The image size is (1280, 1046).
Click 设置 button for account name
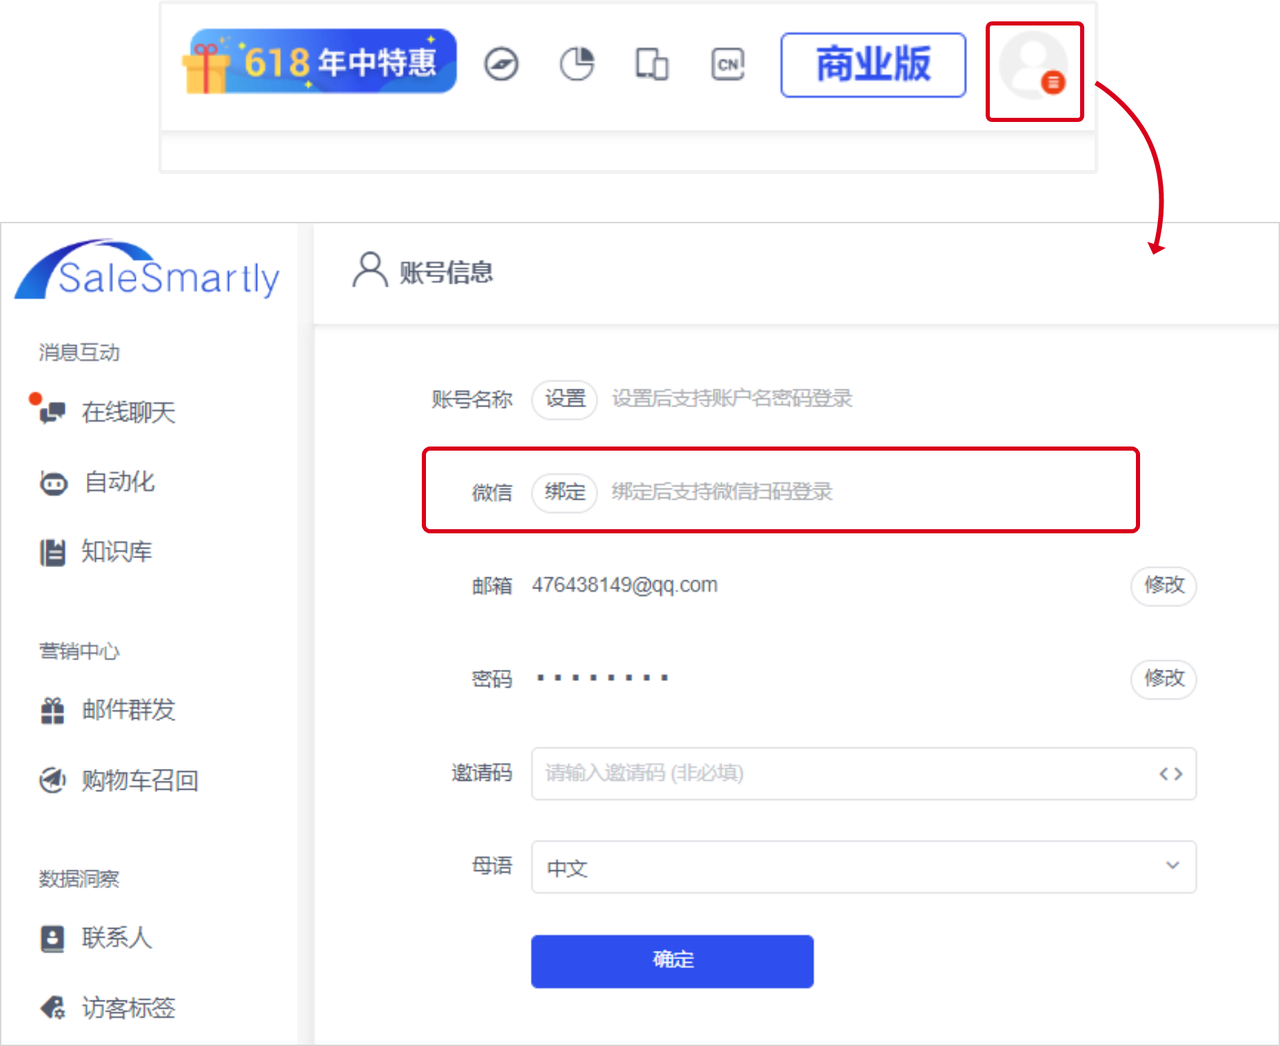click(565, 399)
